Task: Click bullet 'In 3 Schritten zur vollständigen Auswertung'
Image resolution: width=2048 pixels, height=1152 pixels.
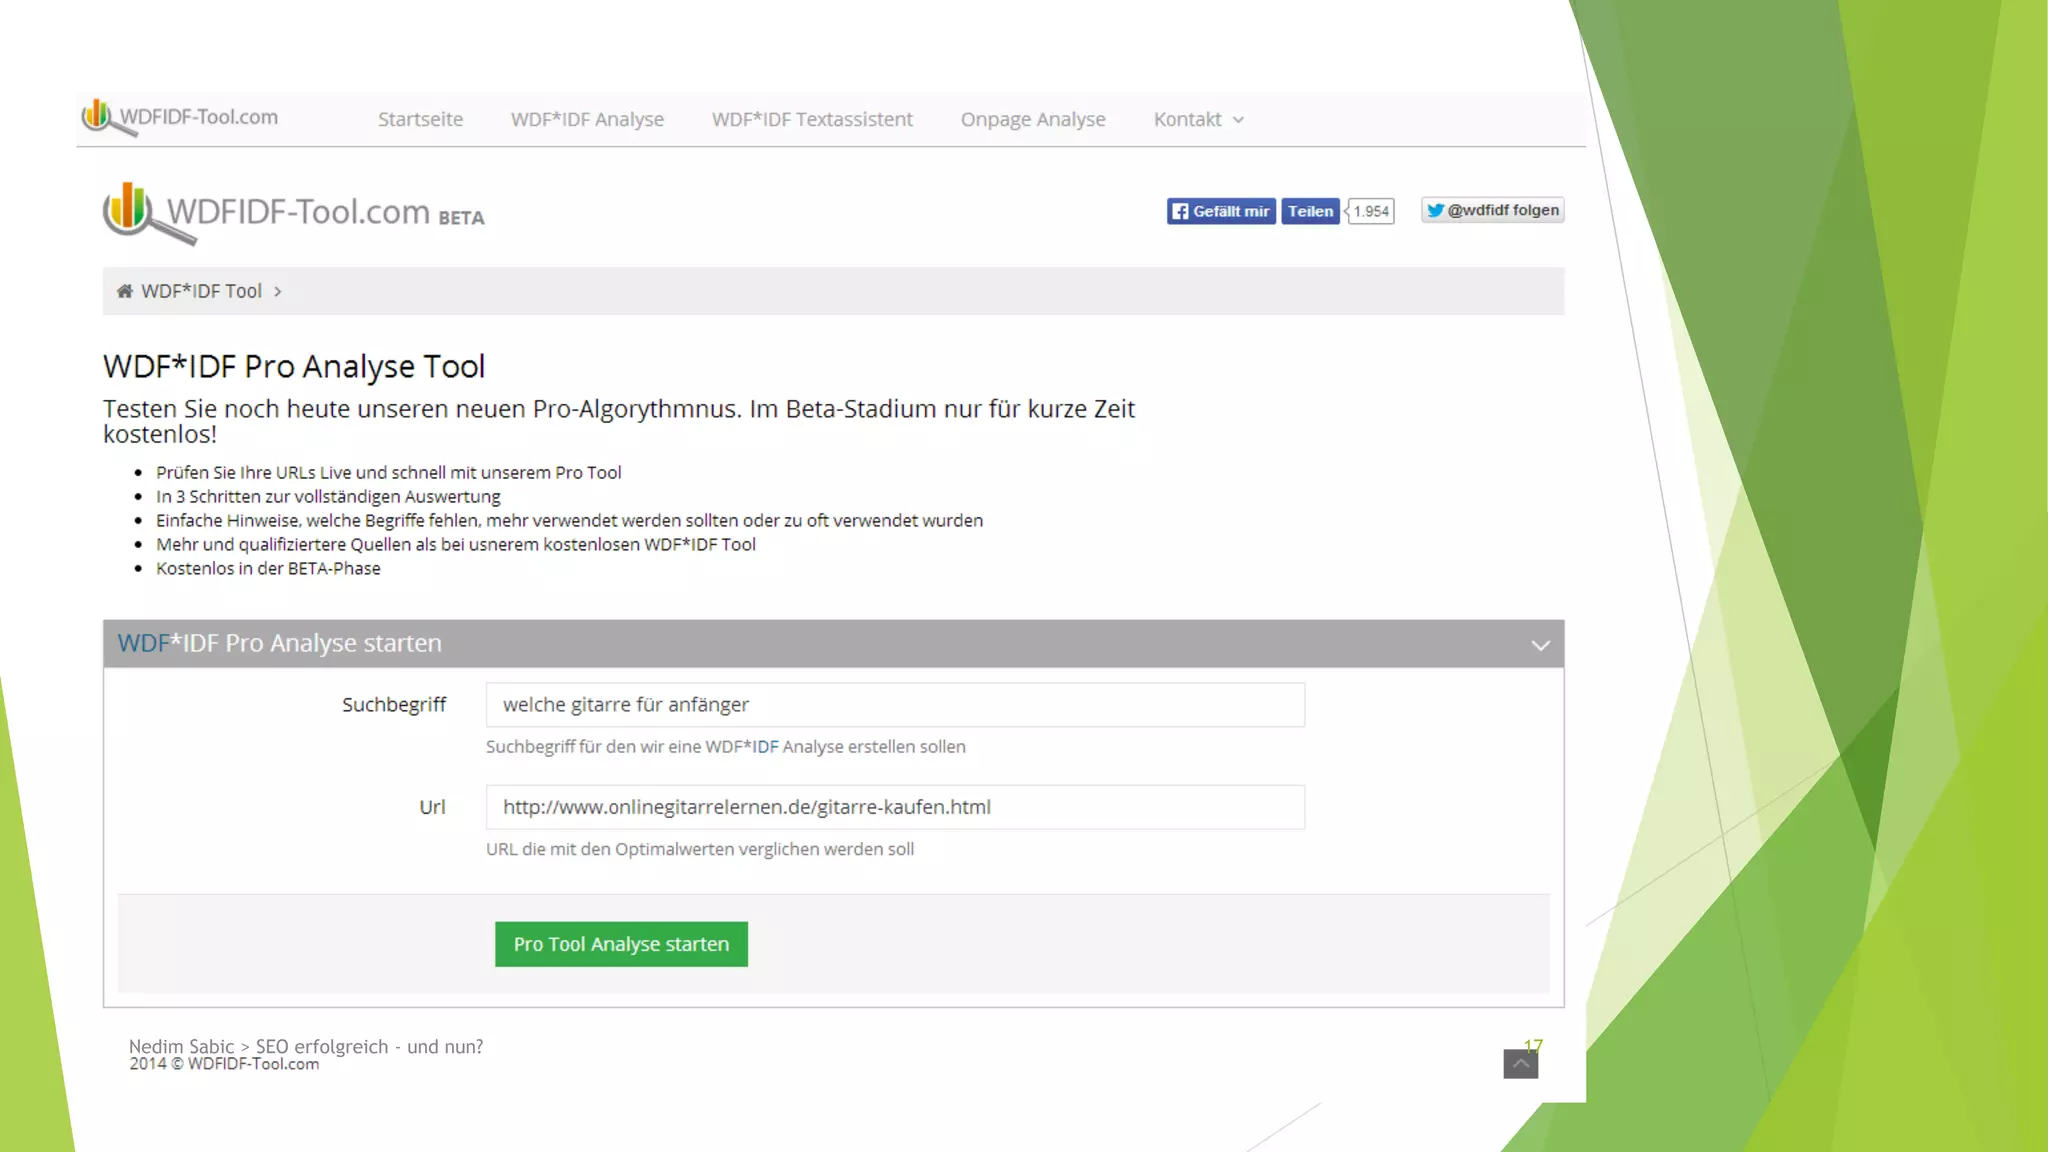Action: pyautogui.click(x=328, y=497)
